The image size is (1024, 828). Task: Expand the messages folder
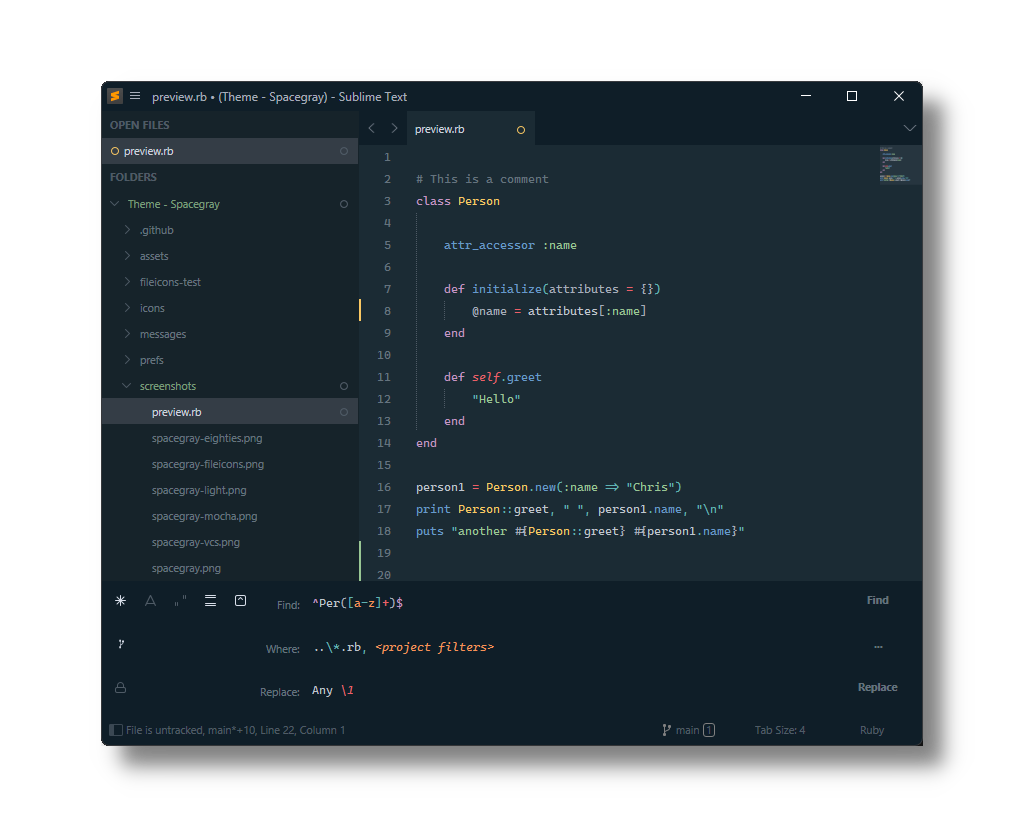(127, 334)
